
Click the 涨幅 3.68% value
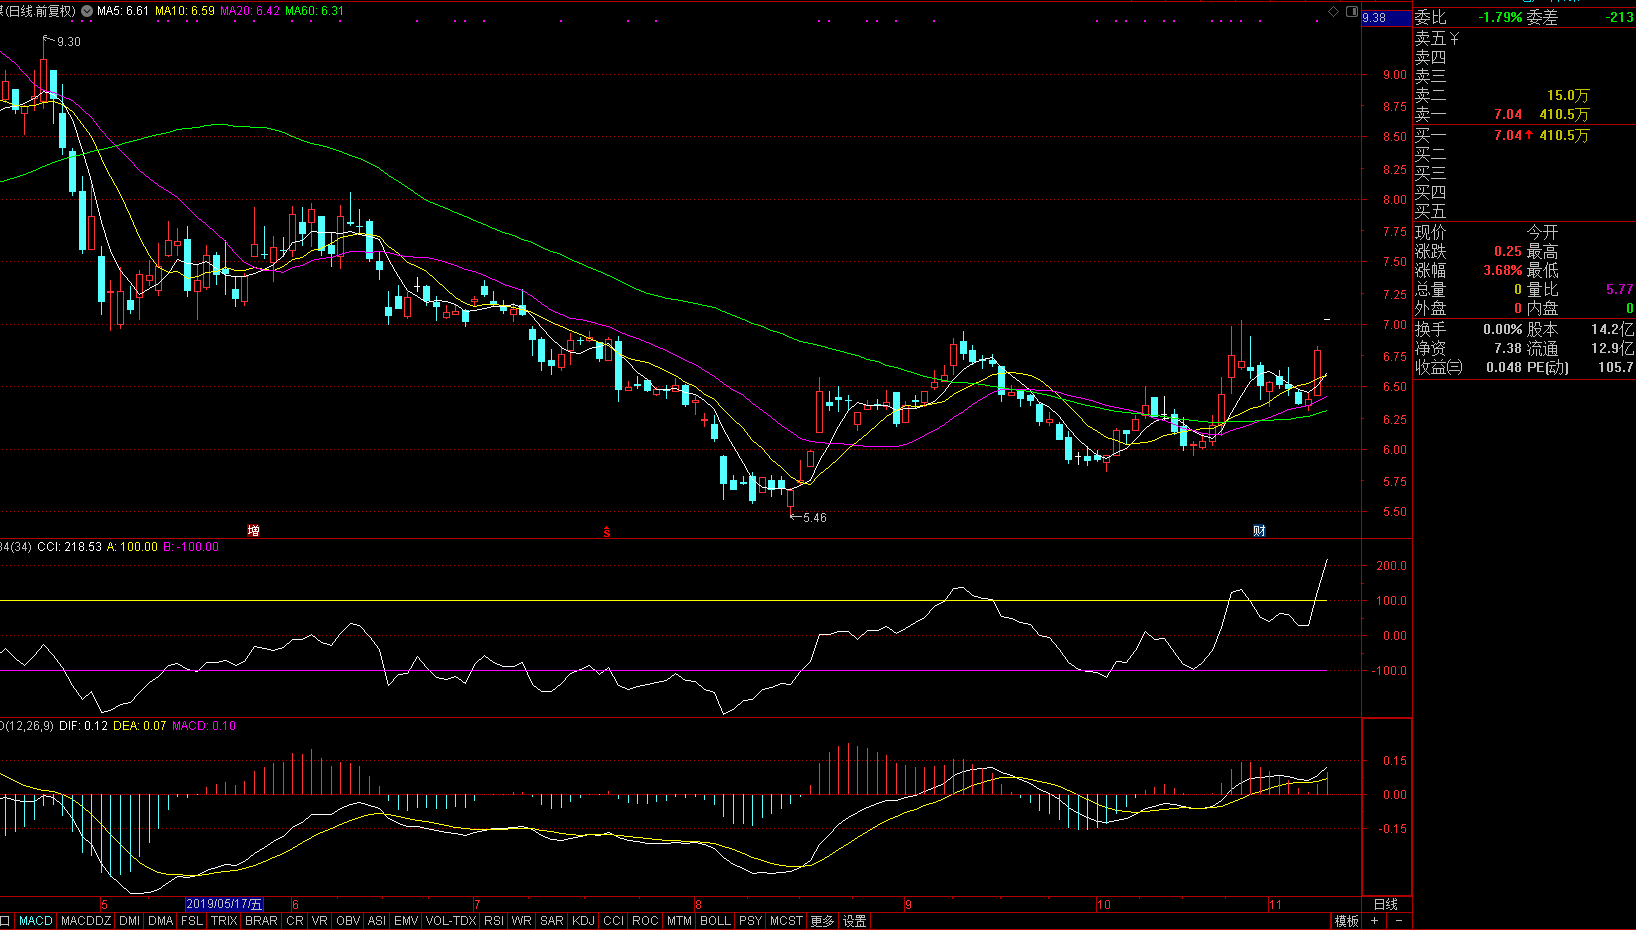(x=1502, y=271)
